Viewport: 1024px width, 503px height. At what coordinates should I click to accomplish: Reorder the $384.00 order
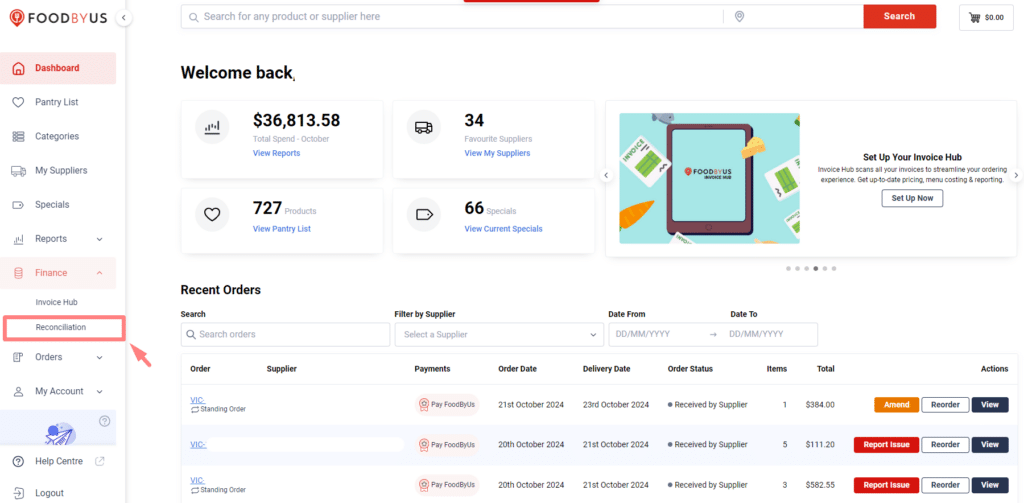[x=945, y=405]
